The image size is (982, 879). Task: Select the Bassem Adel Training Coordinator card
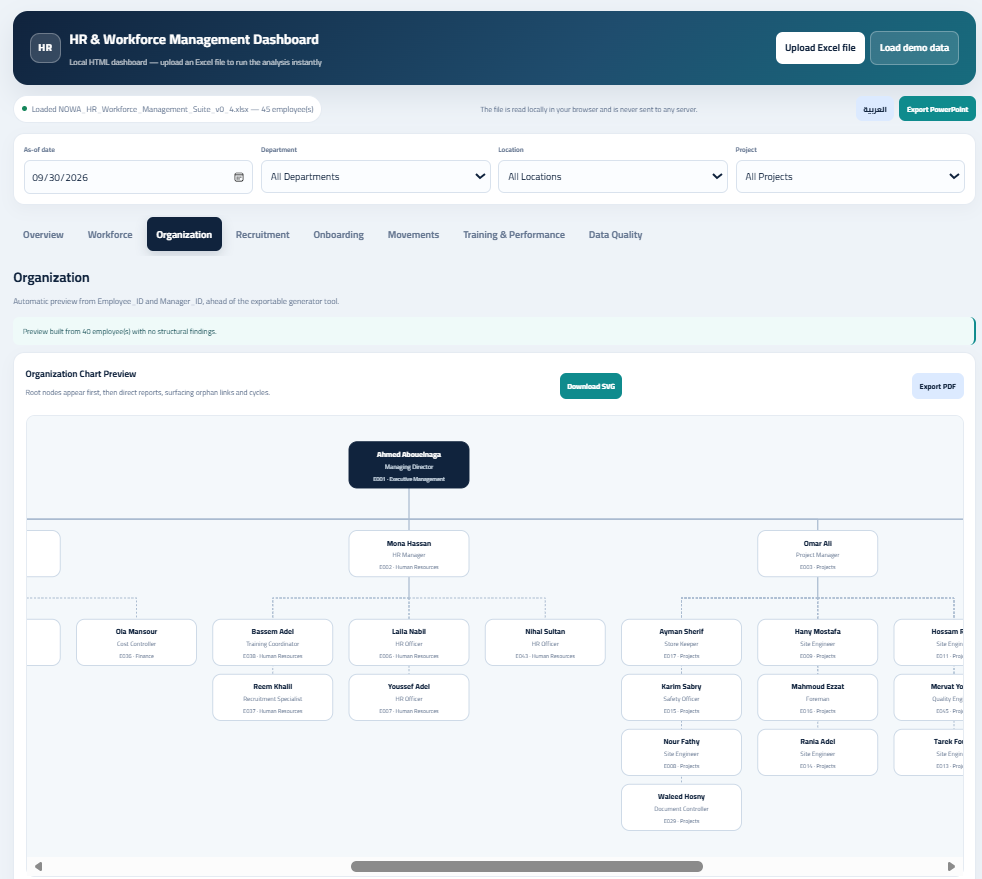[272, 643]
